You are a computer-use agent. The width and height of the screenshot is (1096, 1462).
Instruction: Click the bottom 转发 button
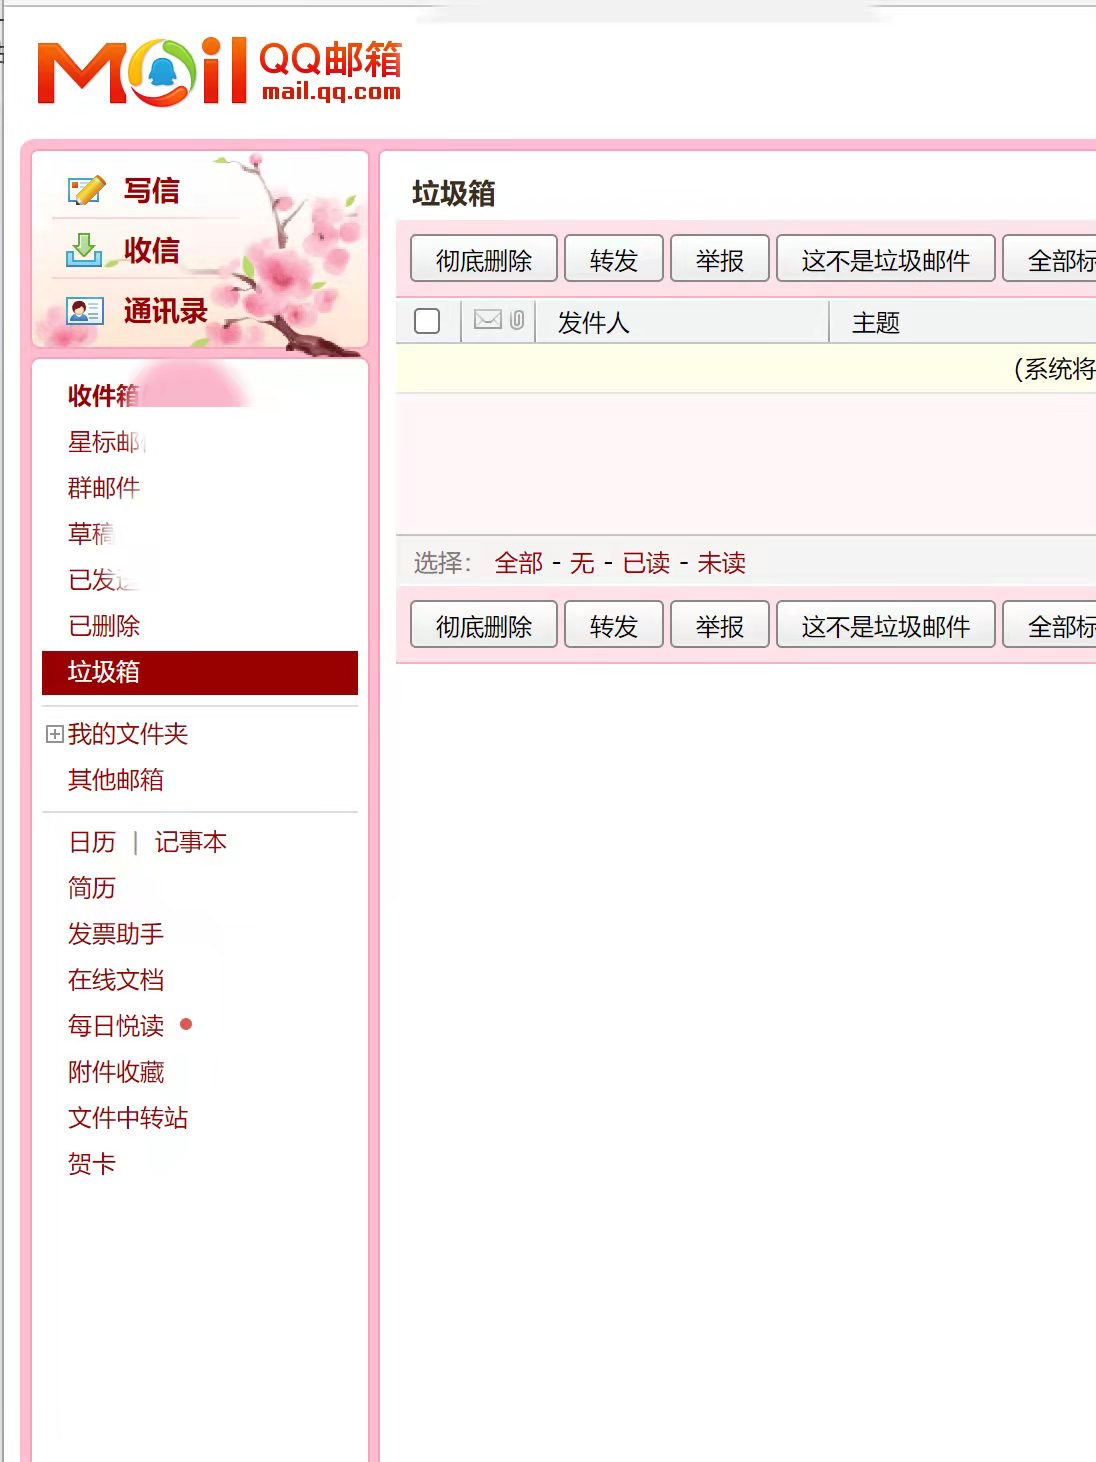point(613,626)
